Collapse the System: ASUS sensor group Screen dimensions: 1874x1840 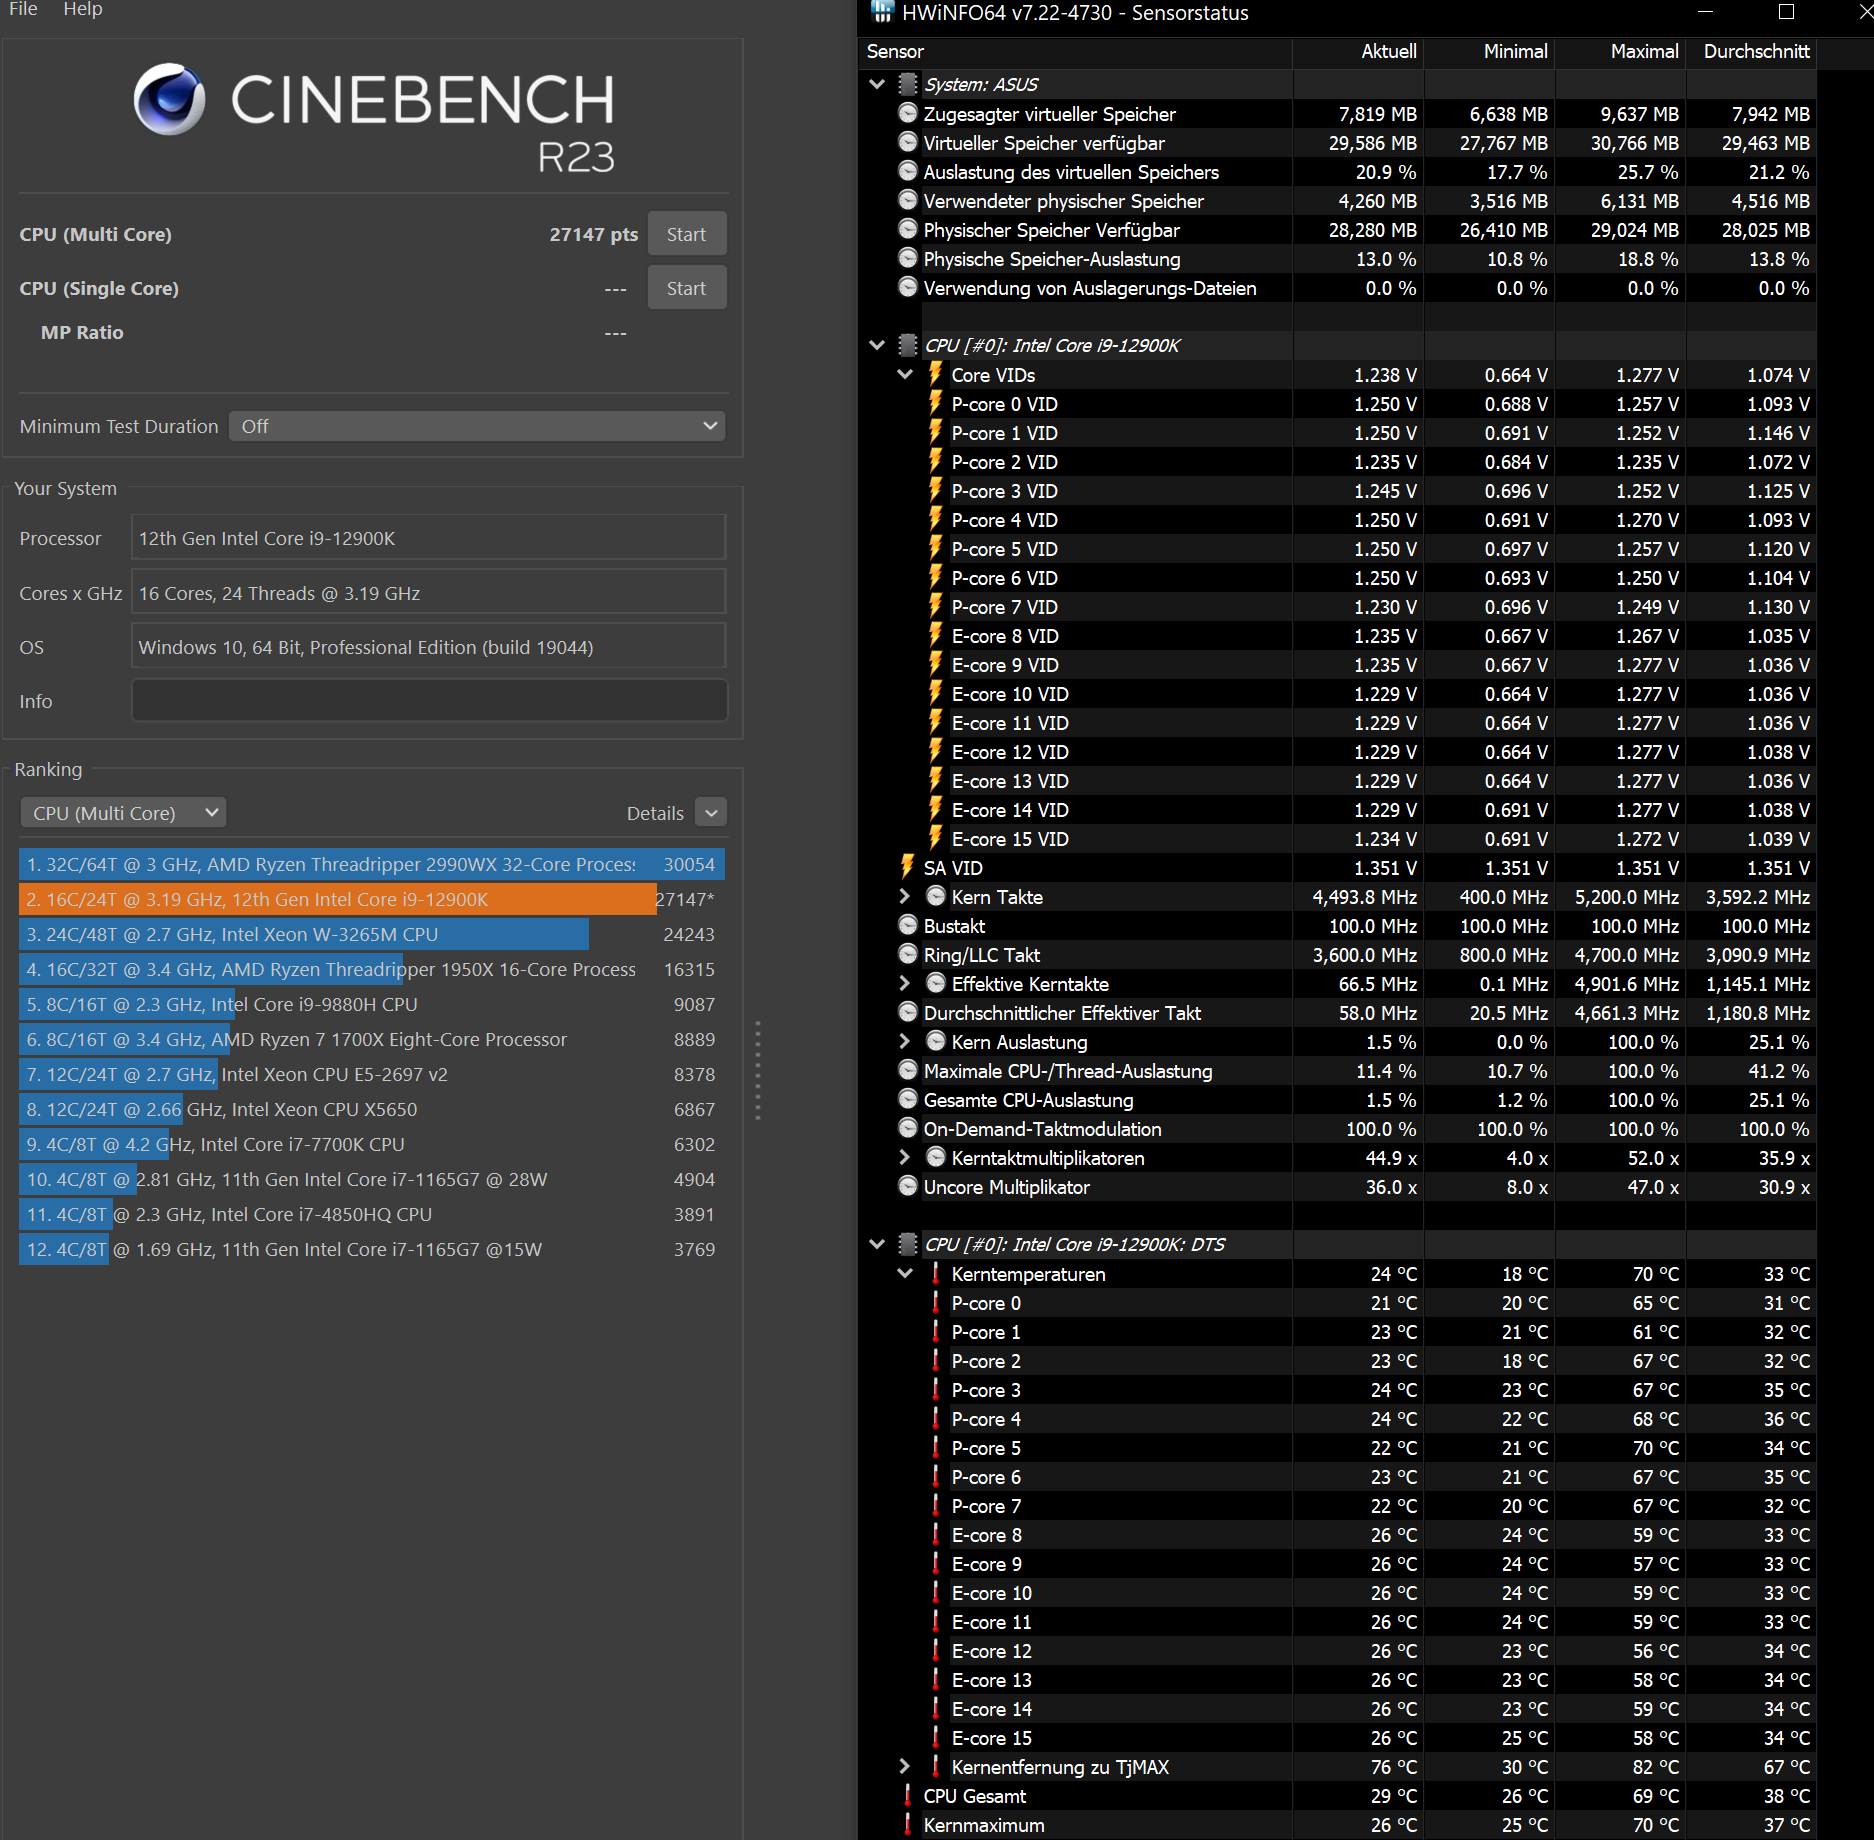(x=877, y=84)
